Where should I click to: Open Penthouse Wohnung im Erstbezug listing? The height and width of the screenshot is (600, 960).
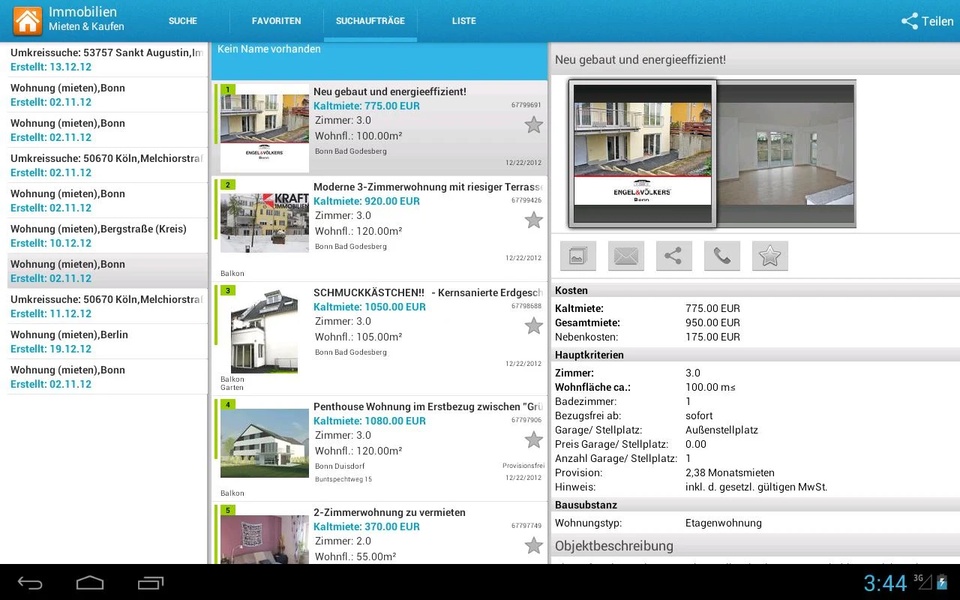click(x=380, y=448)
